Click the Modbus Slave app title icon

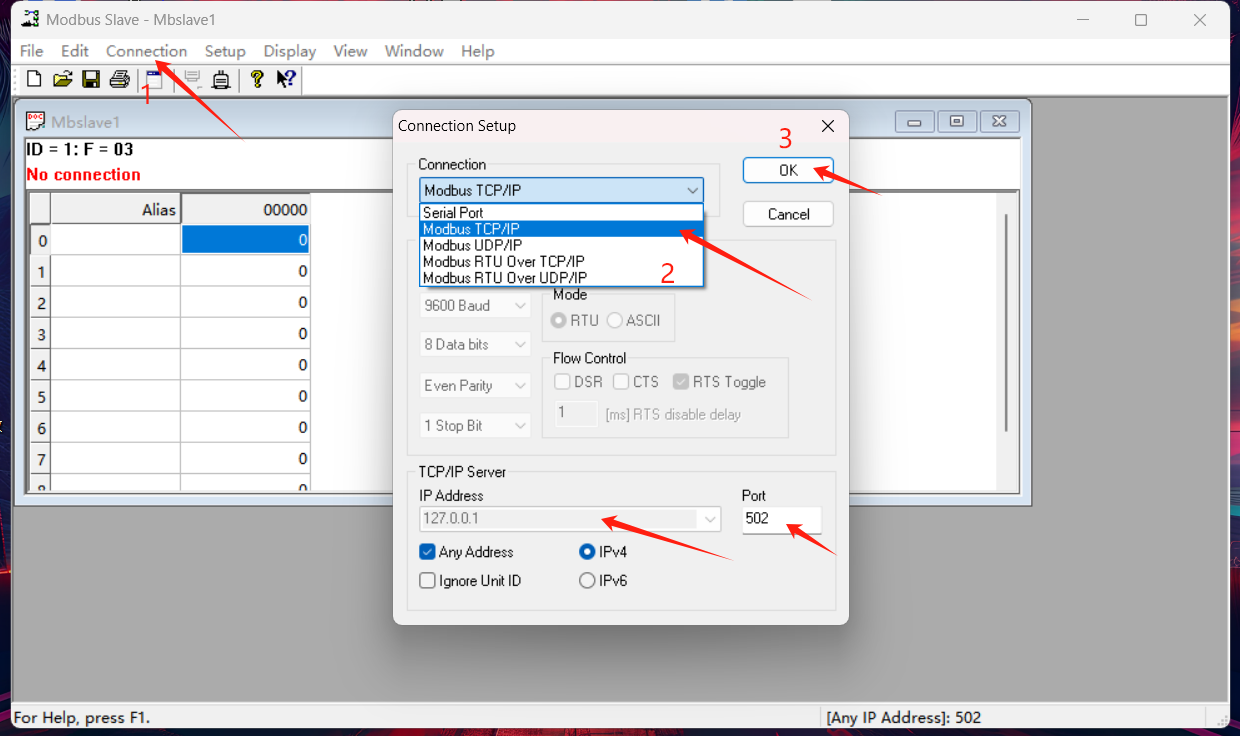(30, 19)
